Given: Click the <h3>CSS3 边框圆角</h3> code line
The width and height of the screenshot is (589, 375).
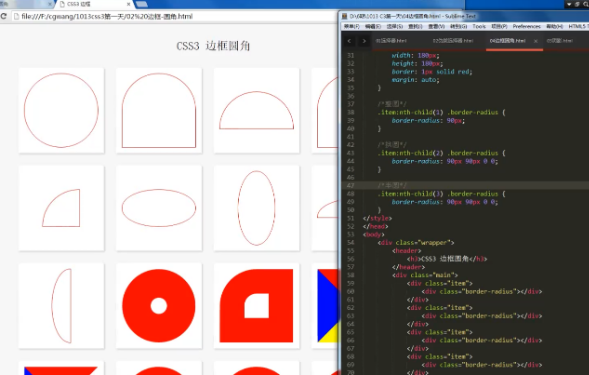Looking at the screenshot, I should click(x=447, y=259).
